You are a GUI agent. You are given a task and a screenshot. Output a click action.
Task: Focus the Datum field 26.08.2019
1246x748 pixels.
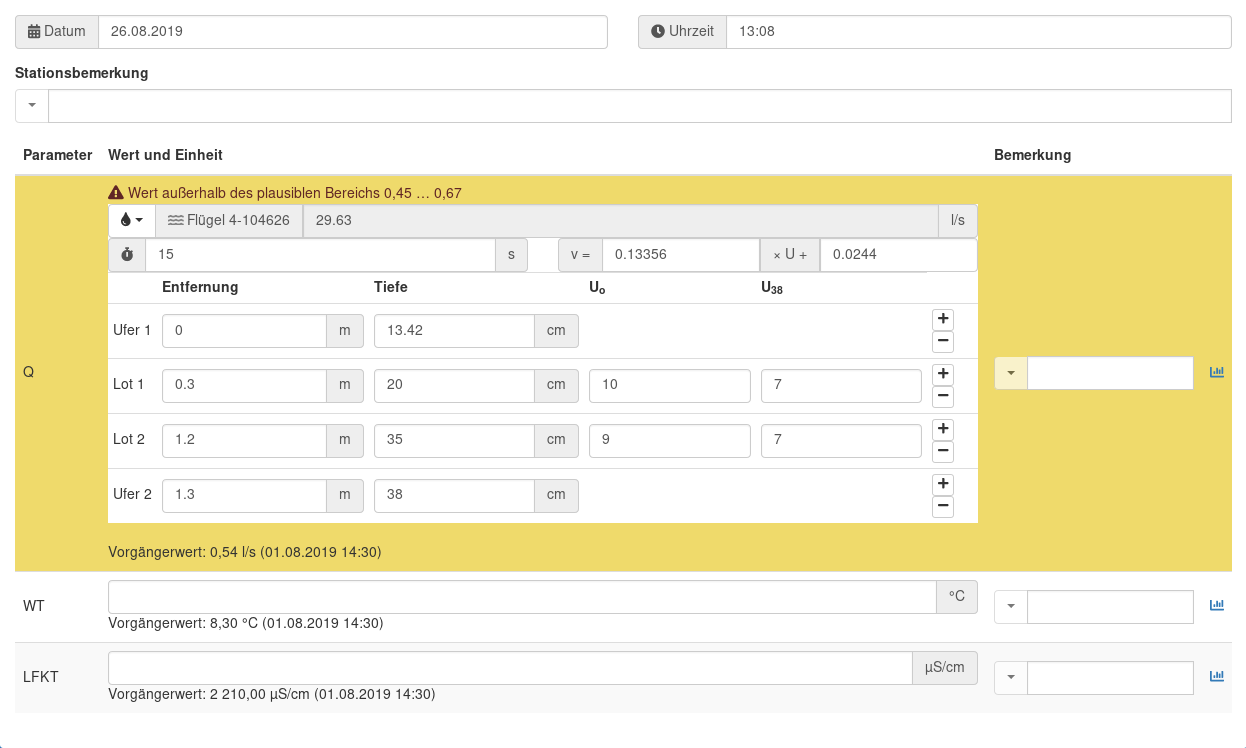point(353,31)
